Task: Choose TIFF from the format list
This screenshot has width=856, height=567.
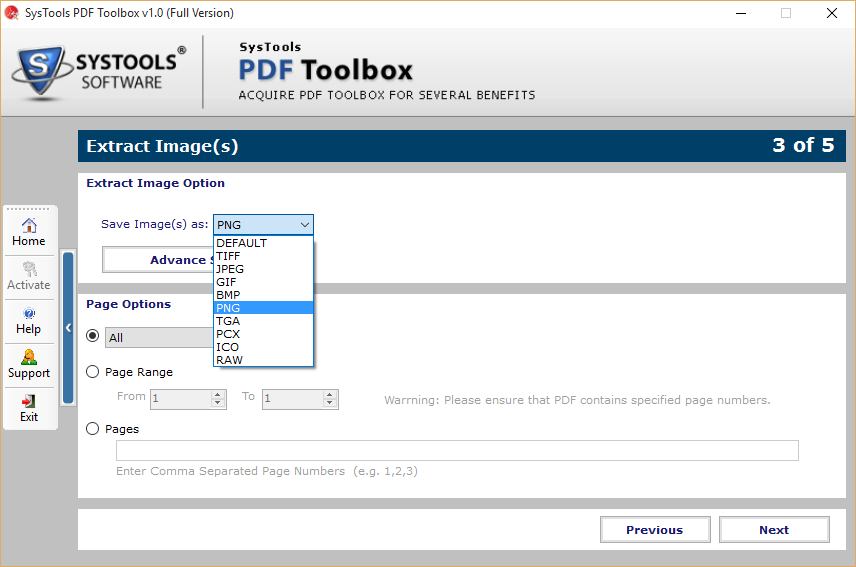Action: click(x=263, y=256)
